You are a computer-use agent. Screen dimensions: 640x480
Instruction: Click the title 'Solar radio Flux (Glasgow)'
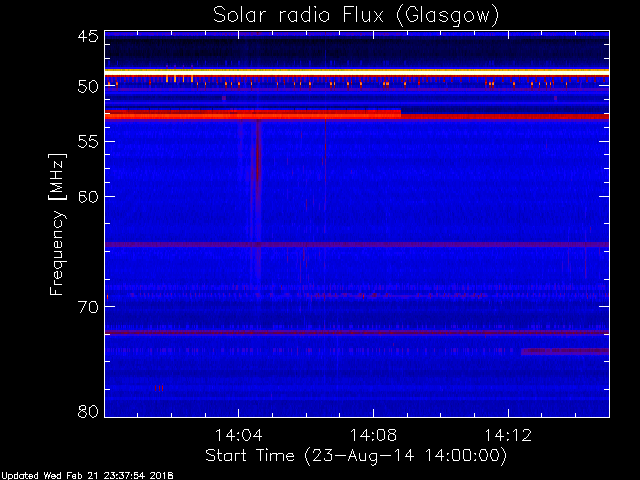click(356, 15)
